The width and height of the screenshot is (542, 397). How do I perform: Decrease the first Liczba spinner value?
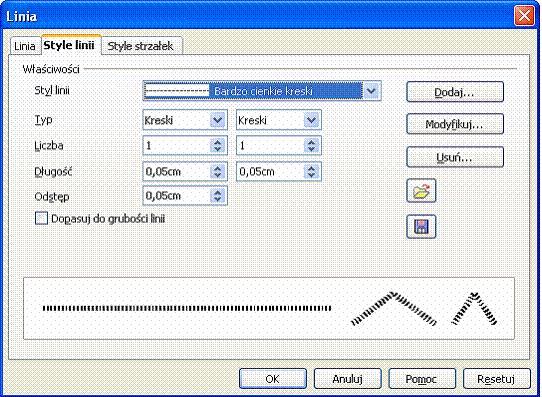tap(217, 149)
